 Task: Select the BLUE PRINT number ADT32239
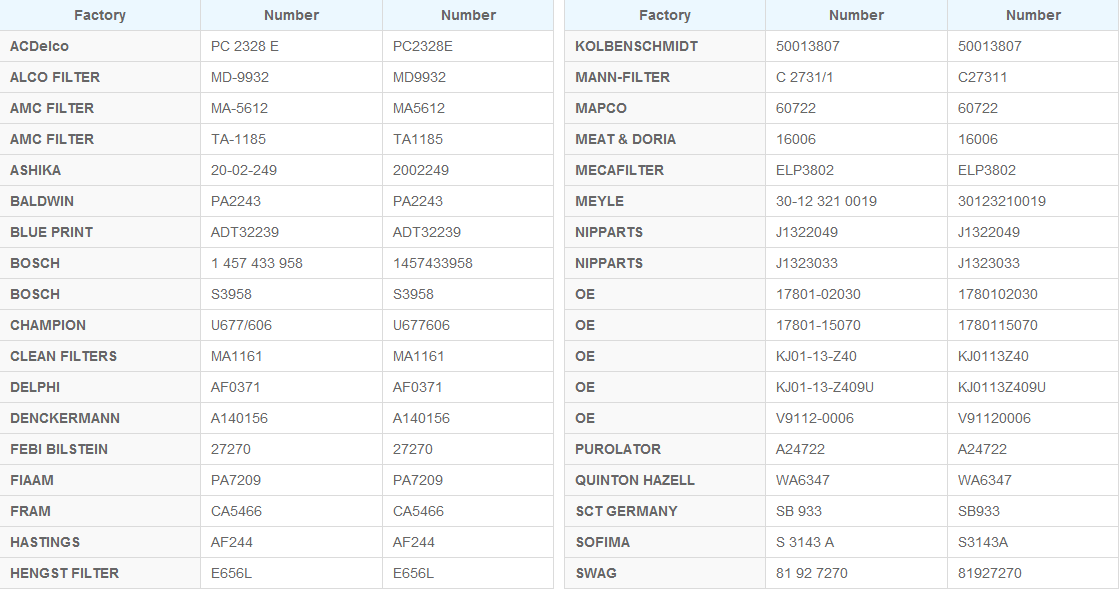point(245,233)
